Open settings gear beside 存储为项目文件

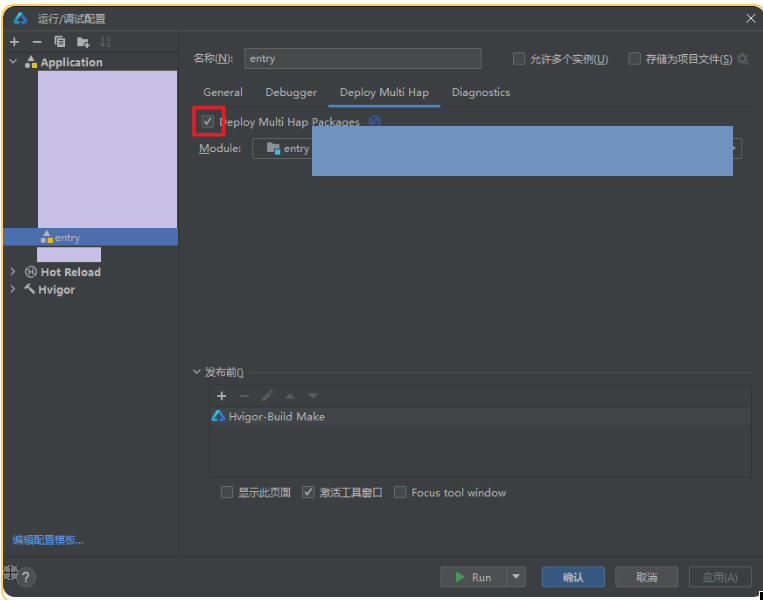click(743, 59)
